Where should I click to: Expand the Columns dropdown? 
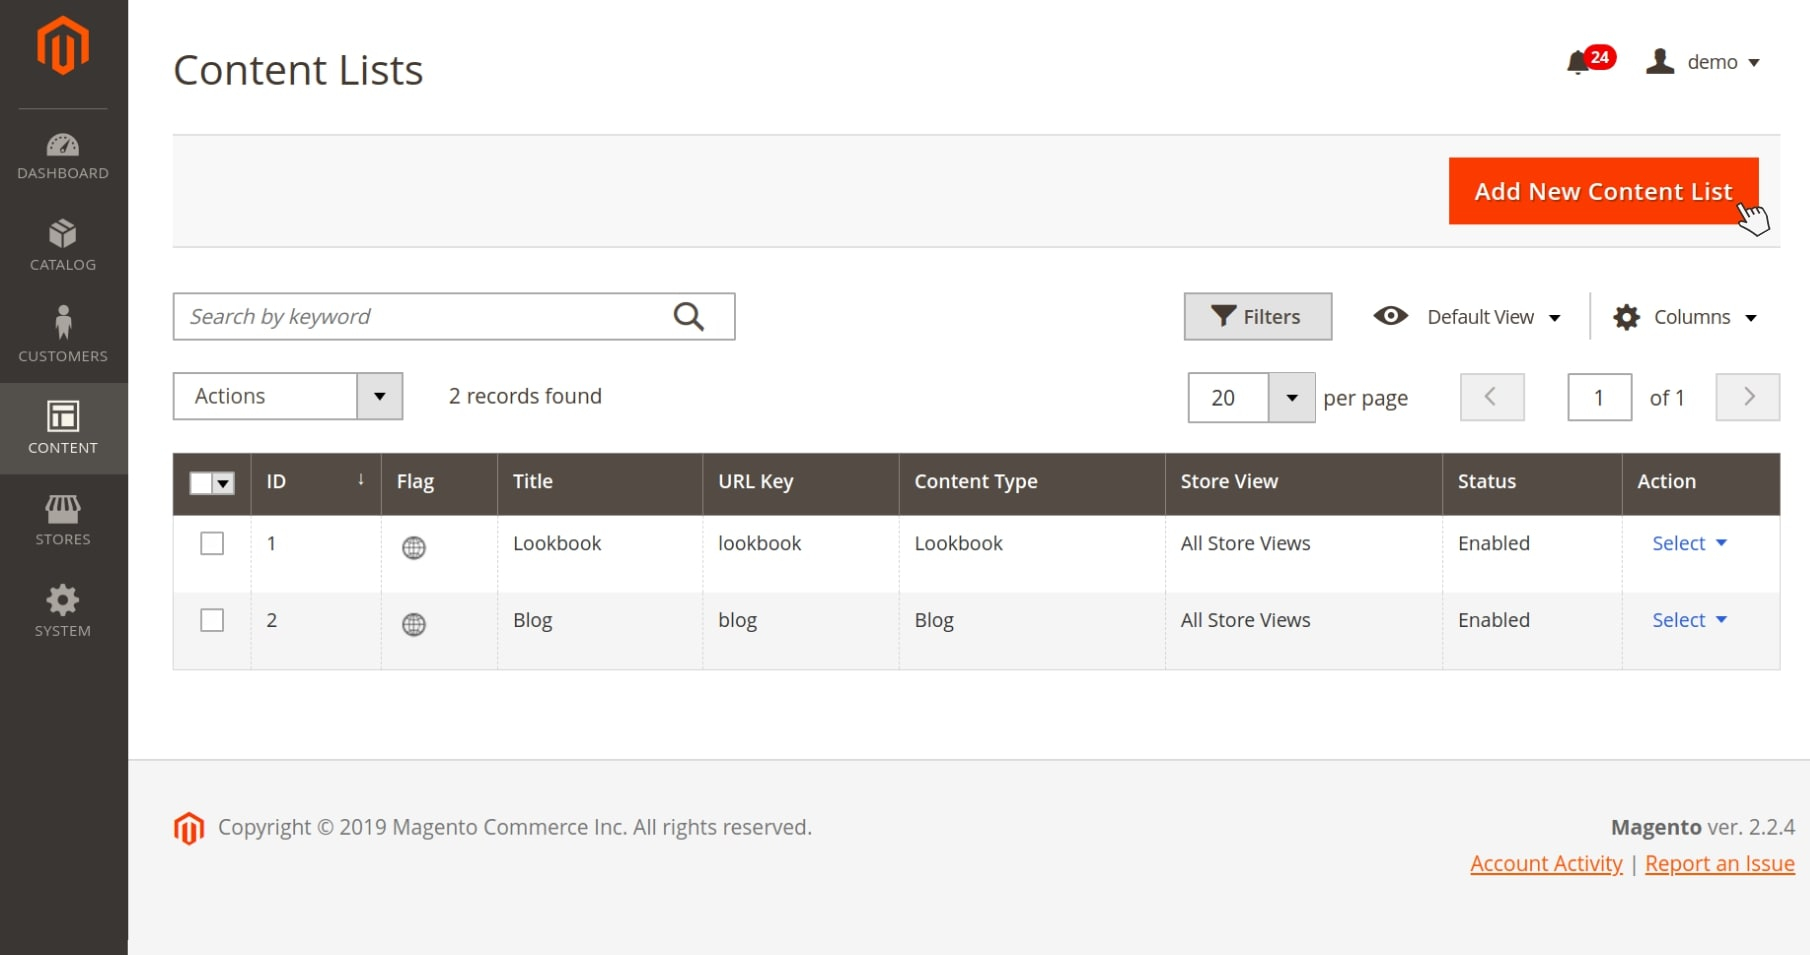(1686, 317)
